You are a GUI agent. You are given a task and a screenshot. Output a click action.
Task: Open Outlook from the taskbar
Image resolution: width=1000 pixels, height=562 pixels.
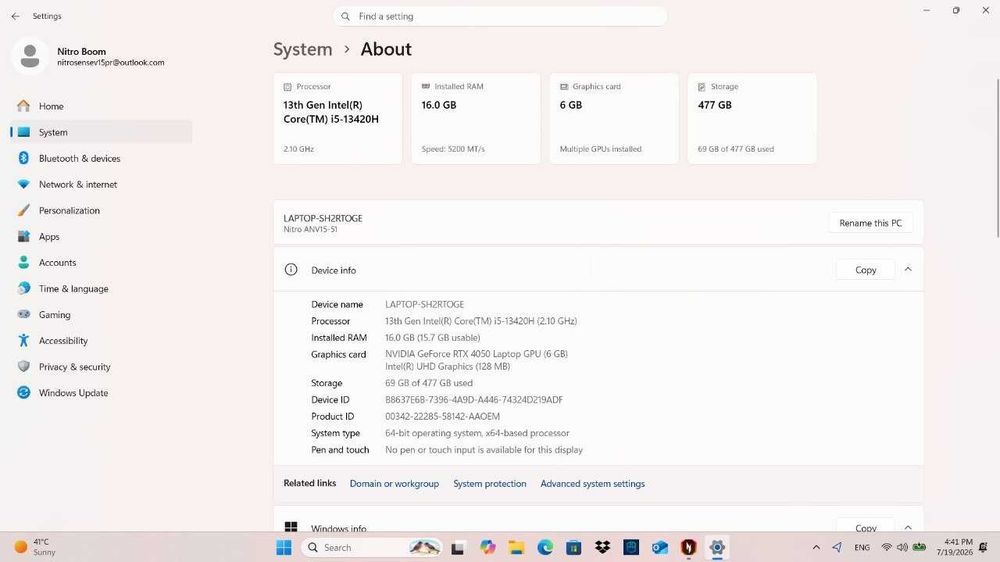(x=659, y=547)
